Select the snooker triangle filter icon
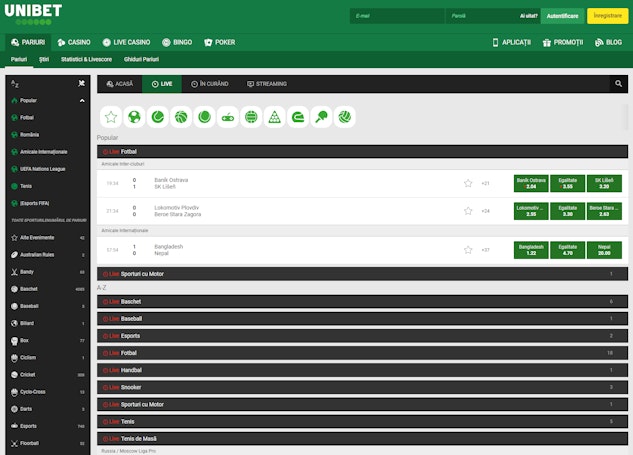 coord(275,117)
